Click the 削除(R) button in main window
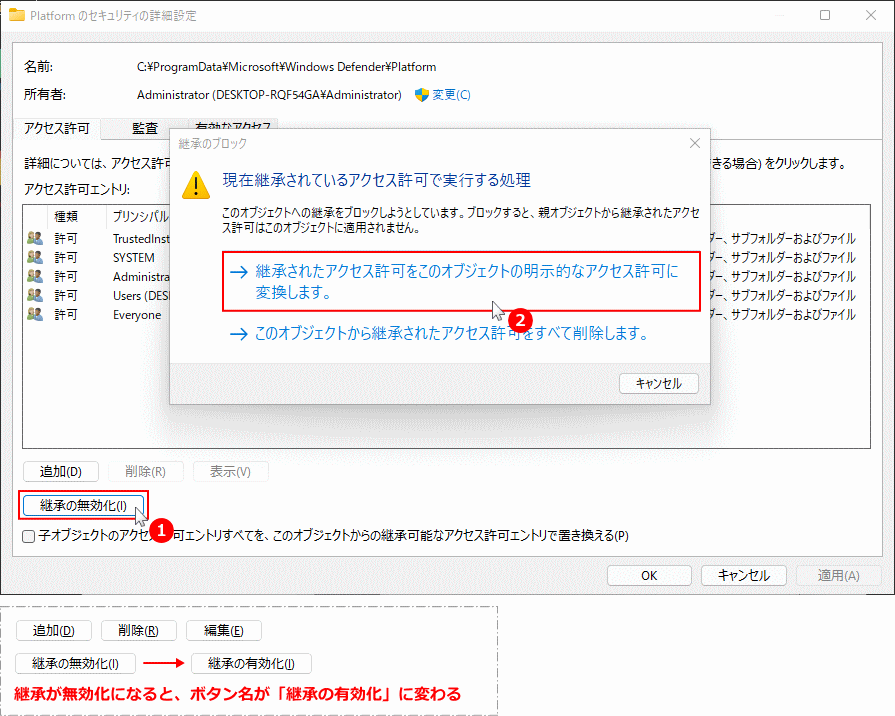 tap(146, 472)
